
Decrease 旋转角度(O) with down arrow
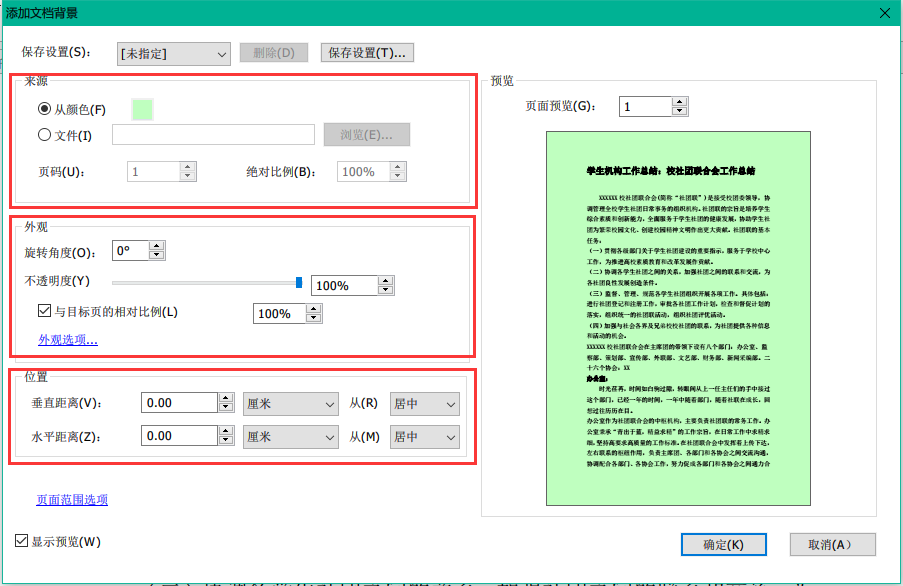[157, 255]
